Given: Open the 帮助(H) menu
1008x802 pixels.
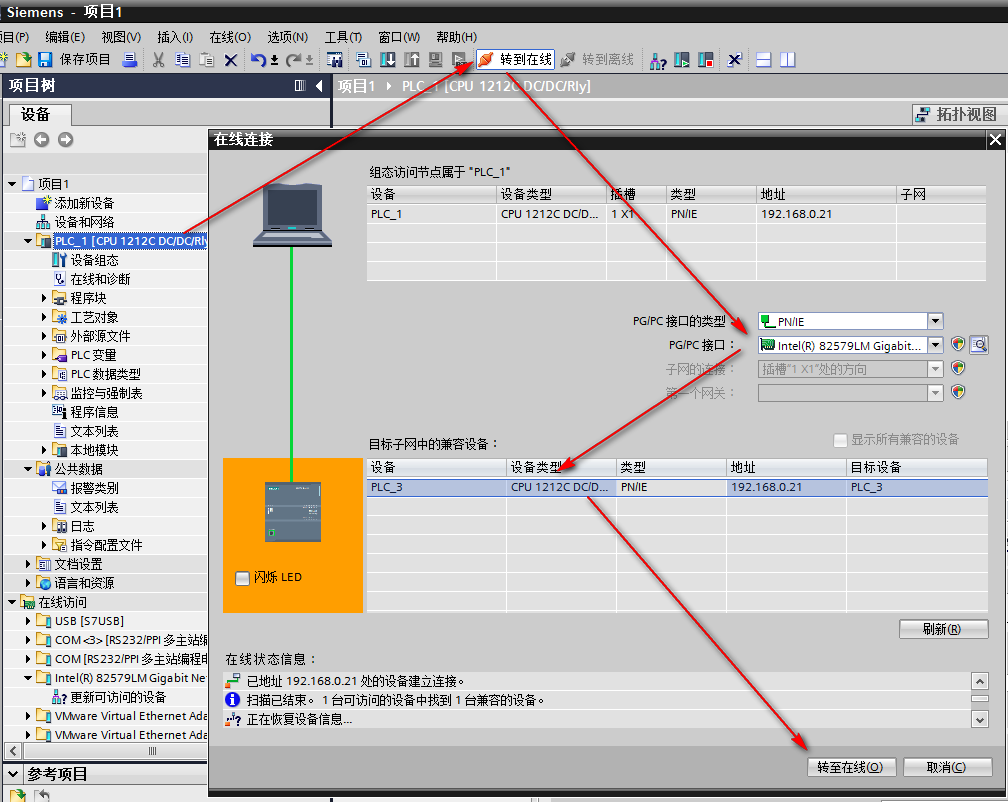Looking at the screenshot, I should pos(456,37).
